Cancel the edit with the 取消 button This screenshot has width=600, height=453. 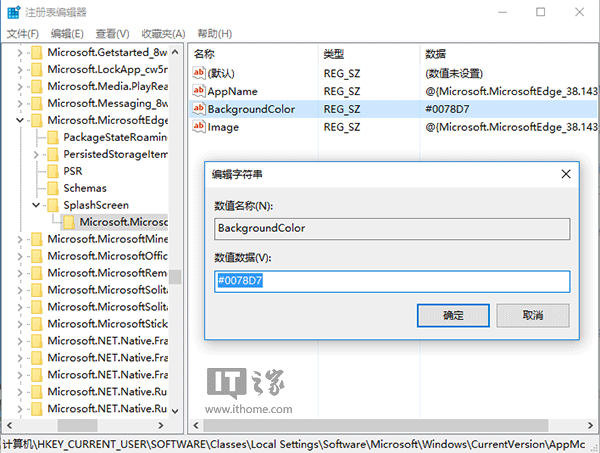tap(533, 316)
